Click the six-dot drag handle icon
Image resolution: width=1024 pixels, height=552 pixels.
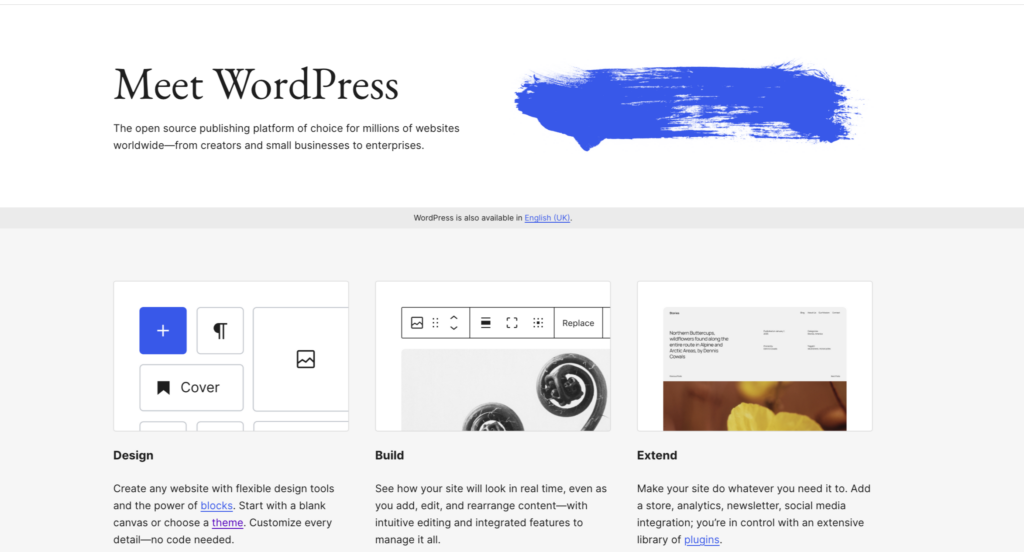coord(435,323)
